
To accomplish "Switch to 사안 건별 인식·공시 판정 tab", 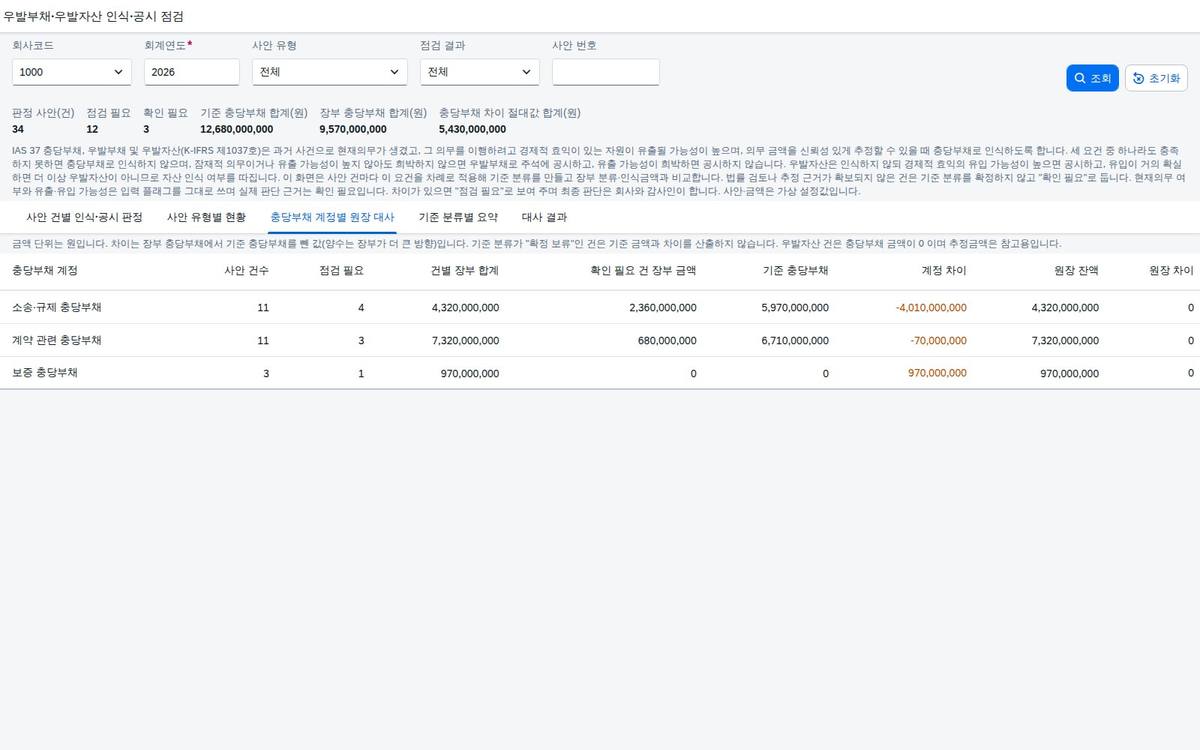I will pos(84,217).
